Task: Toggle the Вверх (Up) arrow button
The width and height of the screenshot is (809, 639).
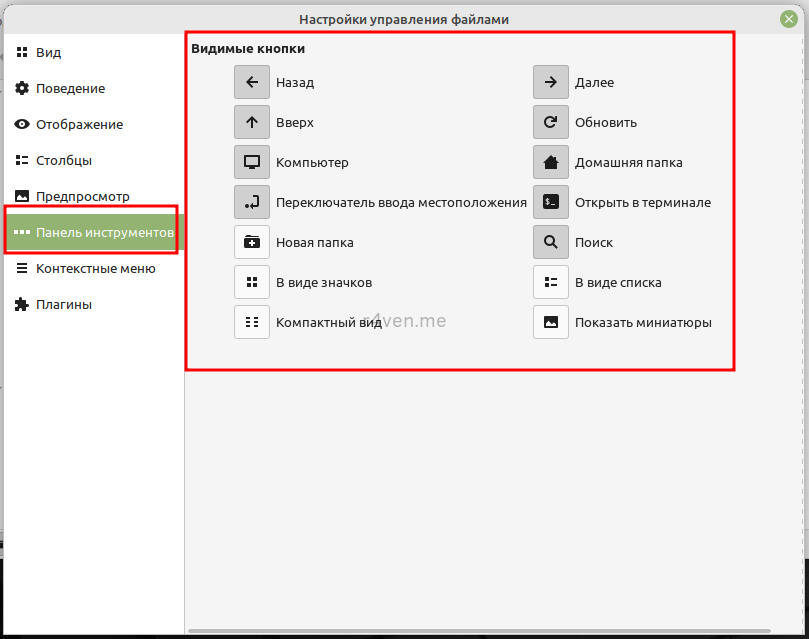Action: (x=252, y=122)
